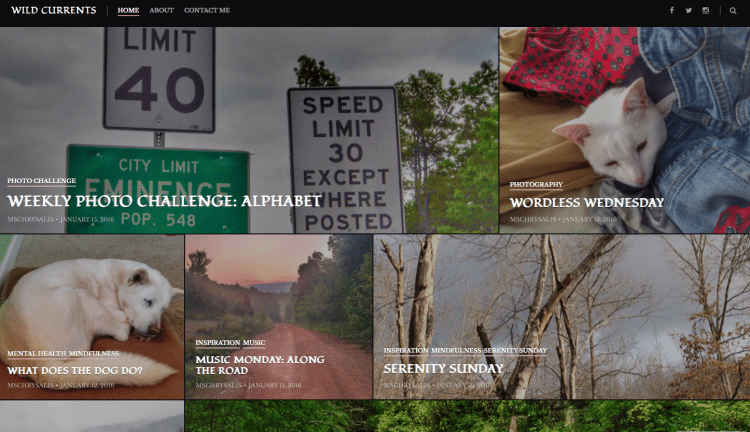Open the Wordless Wednesday post title
Image resolution: width=750 pixels, height=432 pixels.
(x=587, y=202)
